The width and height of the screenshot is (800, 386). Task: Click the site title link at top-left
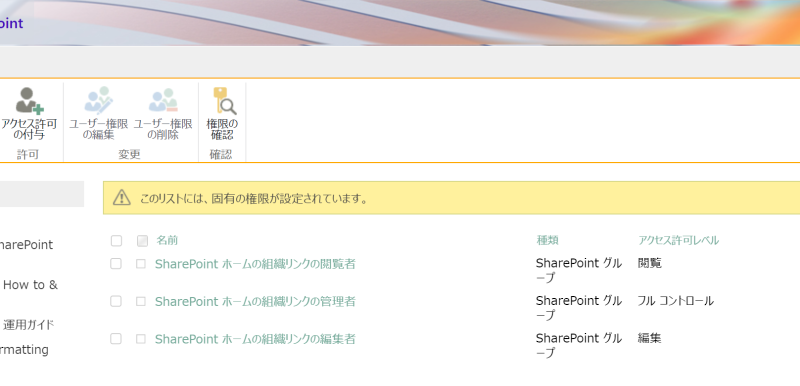click(11, 23)
